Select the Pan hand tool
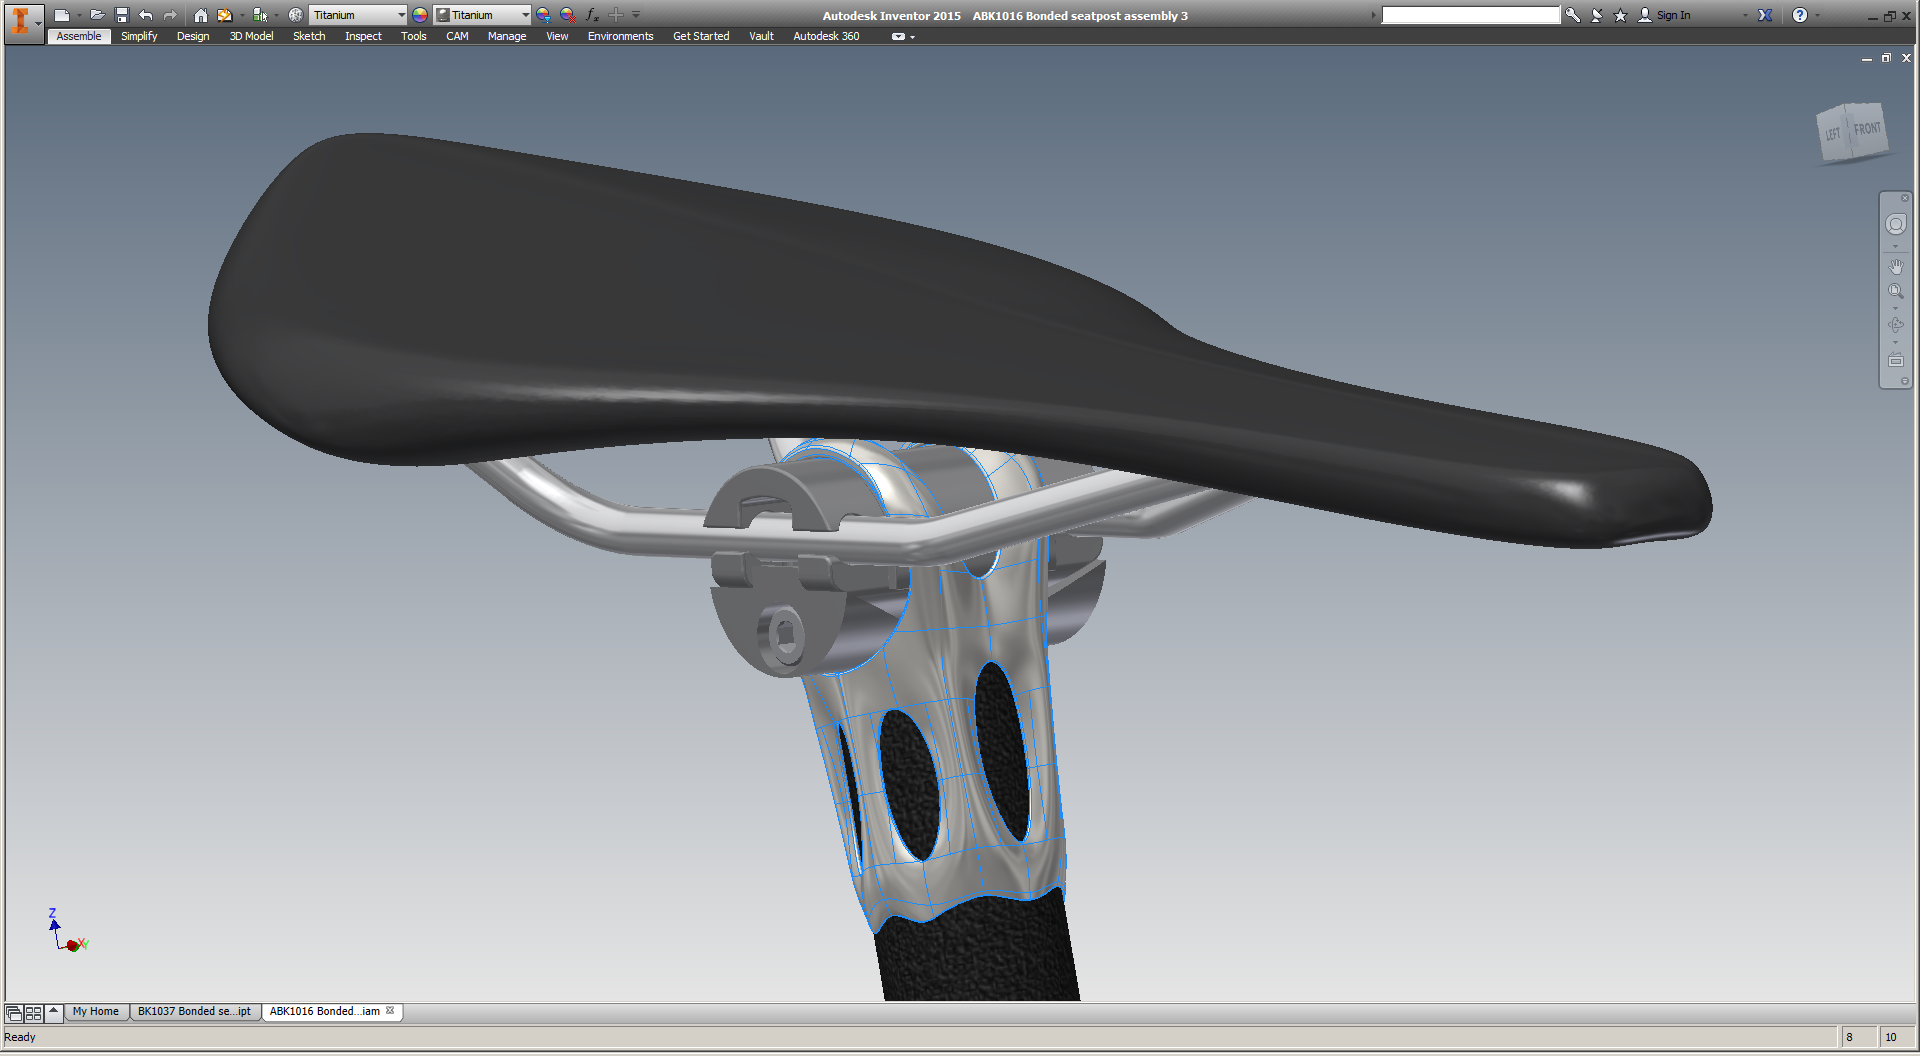This screenshot has height=1056, width=1920. (1896, 266)
